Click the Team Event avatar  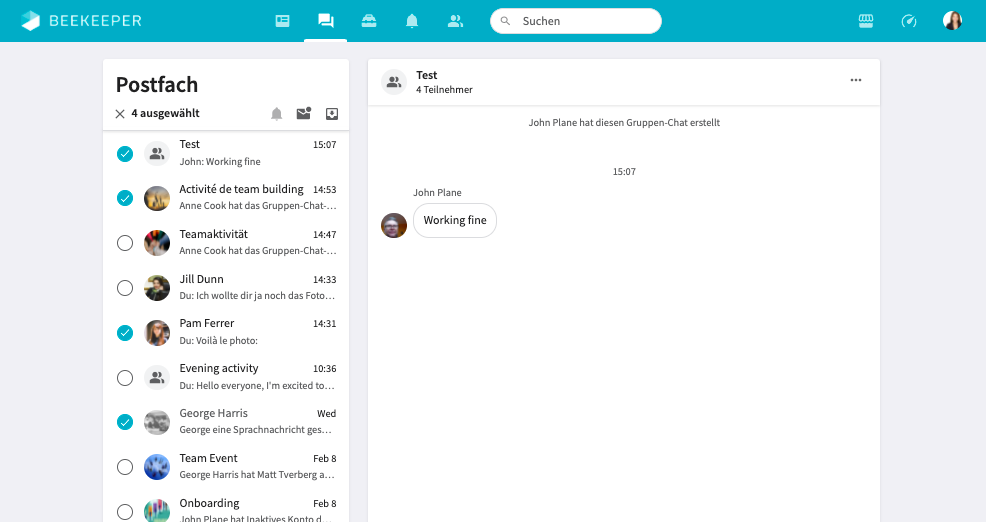click(157, 467)
